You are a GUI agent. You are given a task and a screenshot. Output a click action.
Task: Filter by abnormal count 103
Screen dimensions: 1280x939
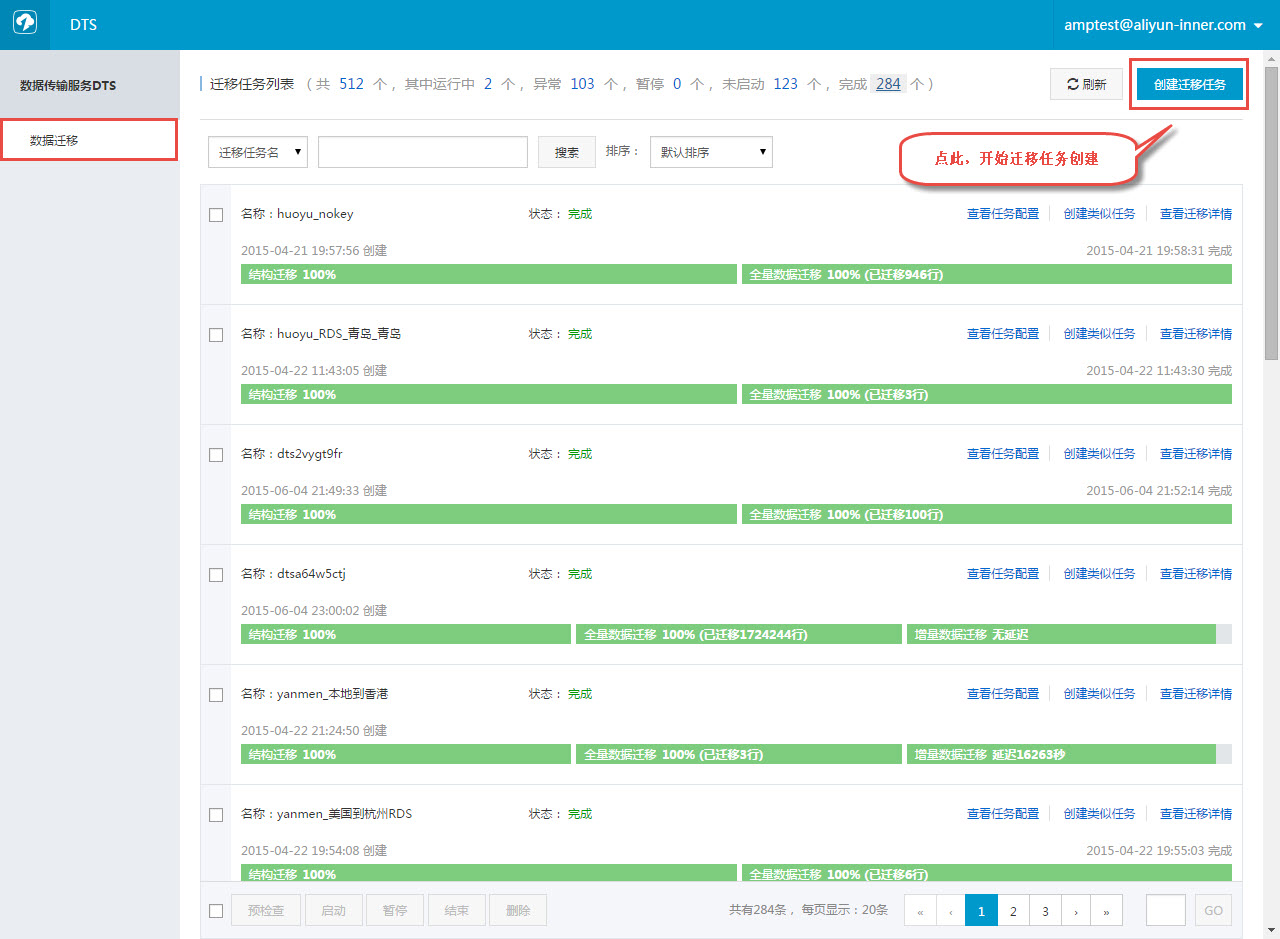point(582,84)
